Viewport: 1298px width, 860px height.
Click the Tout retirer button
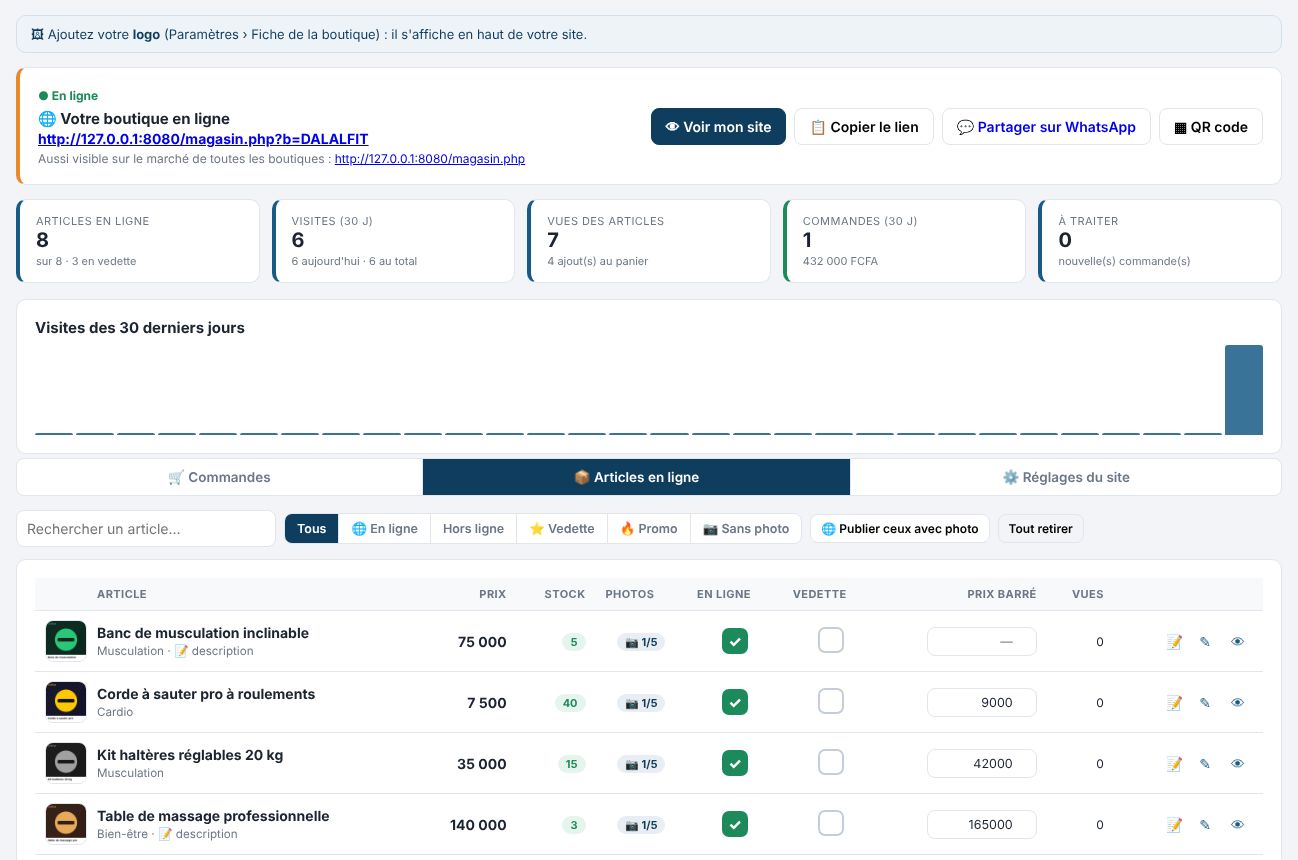(1041, 529)
